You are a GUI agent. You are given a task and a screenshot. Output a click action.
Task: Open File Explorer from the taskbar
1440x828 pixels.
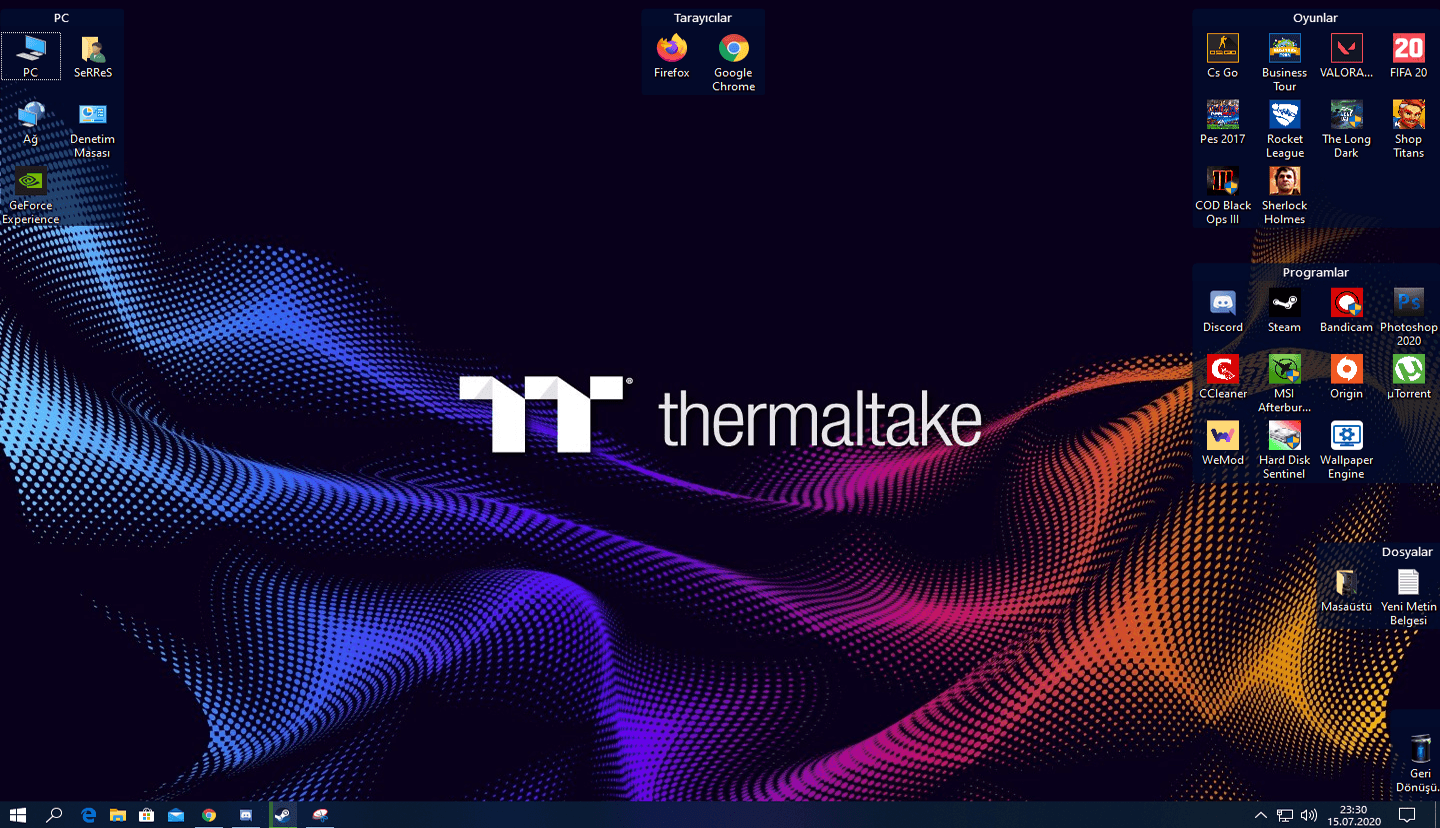click(117, 815)
